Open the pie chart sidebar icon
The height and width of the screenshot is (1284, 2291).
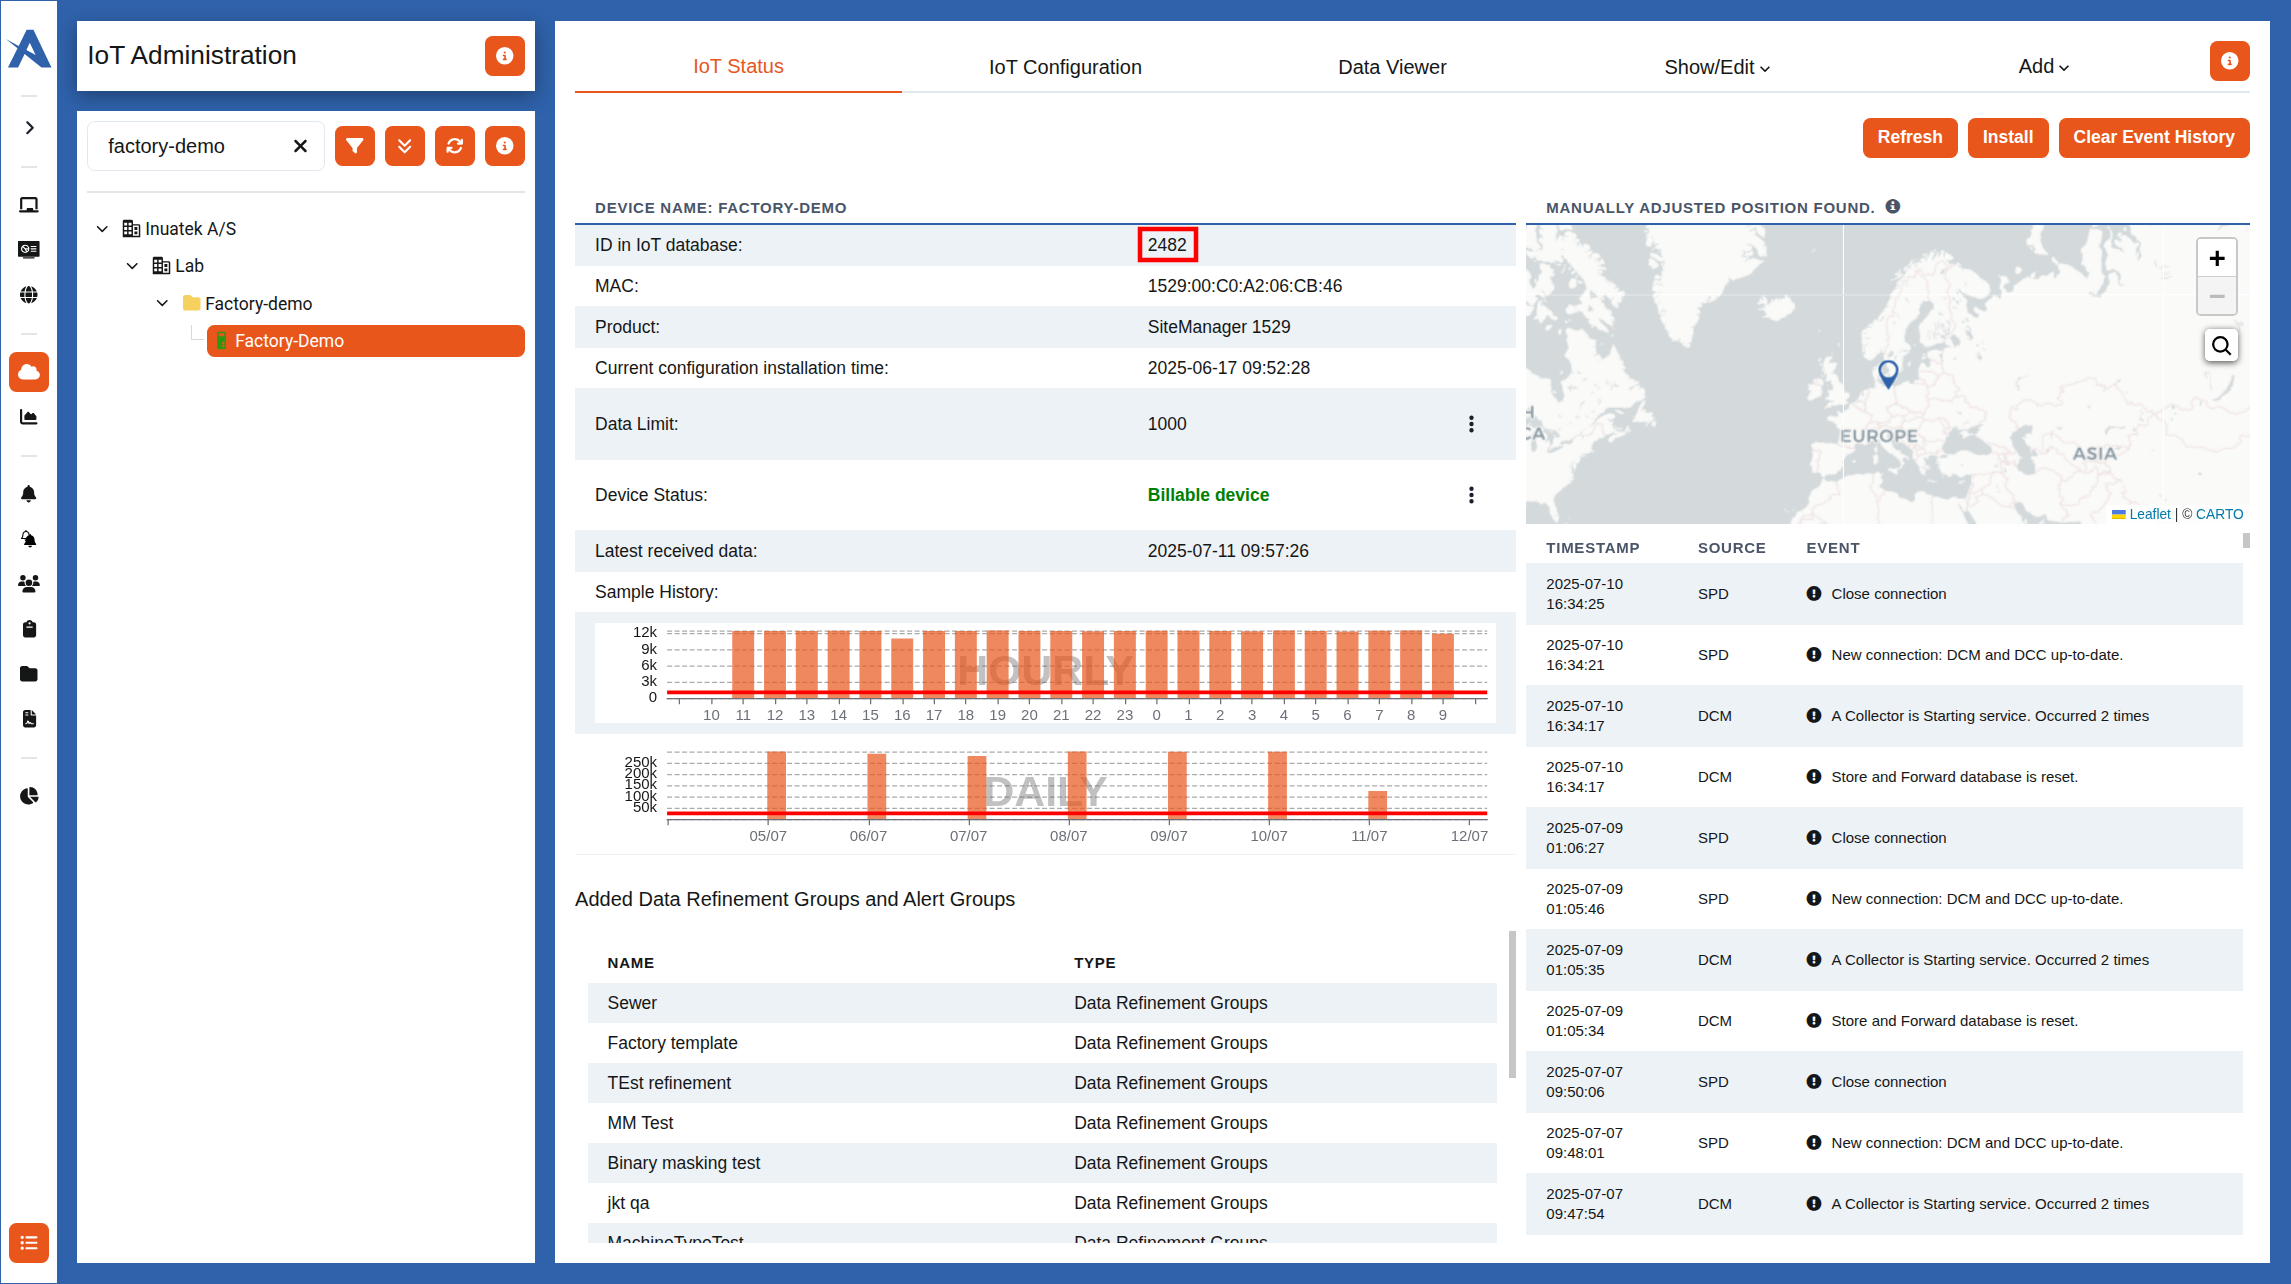pyautogui.click(x=29, y=796)
